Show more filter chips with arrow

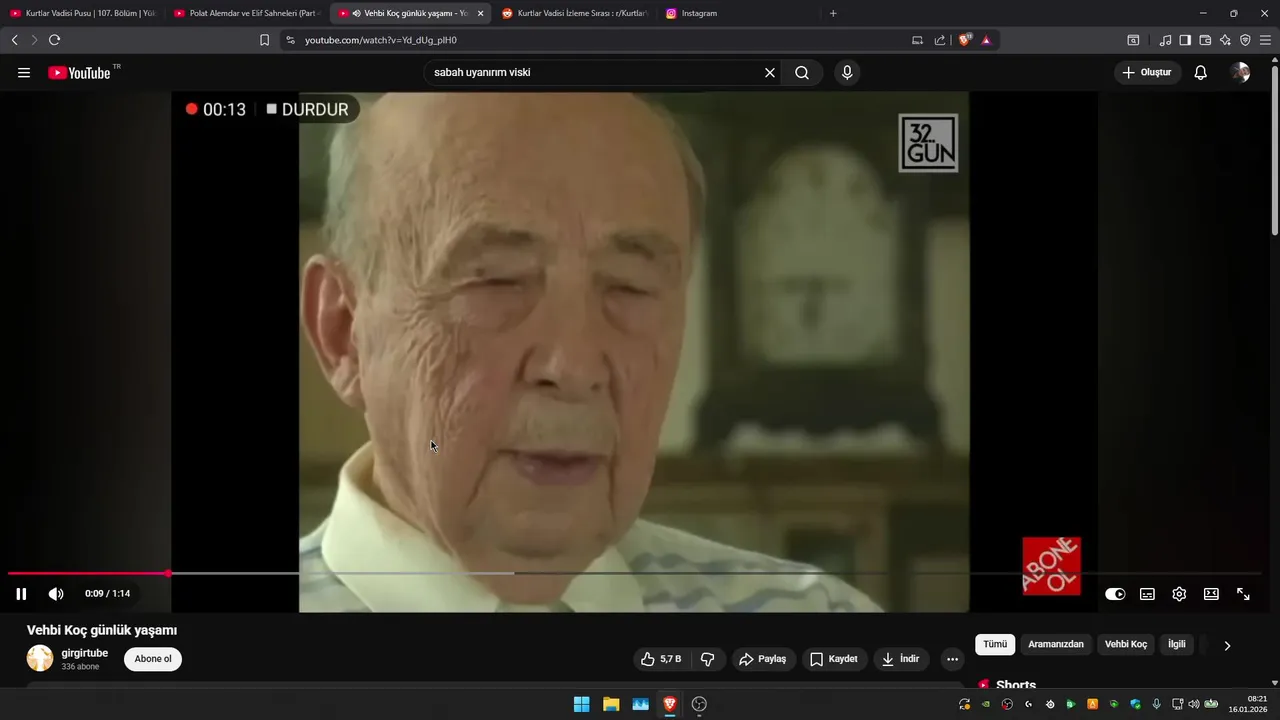point(1227,645)
